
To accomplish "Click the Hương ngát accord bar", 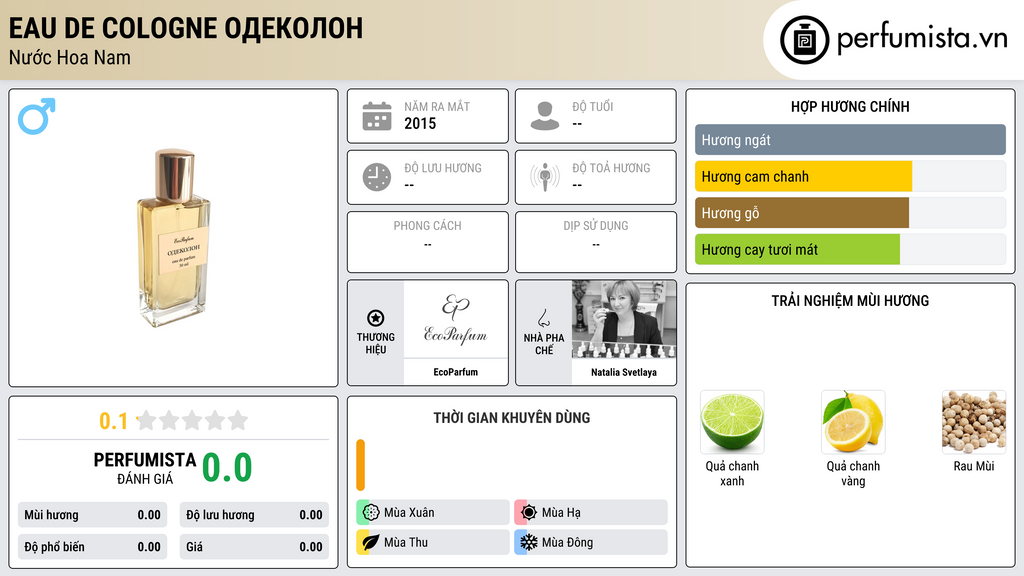I will 850,140.
